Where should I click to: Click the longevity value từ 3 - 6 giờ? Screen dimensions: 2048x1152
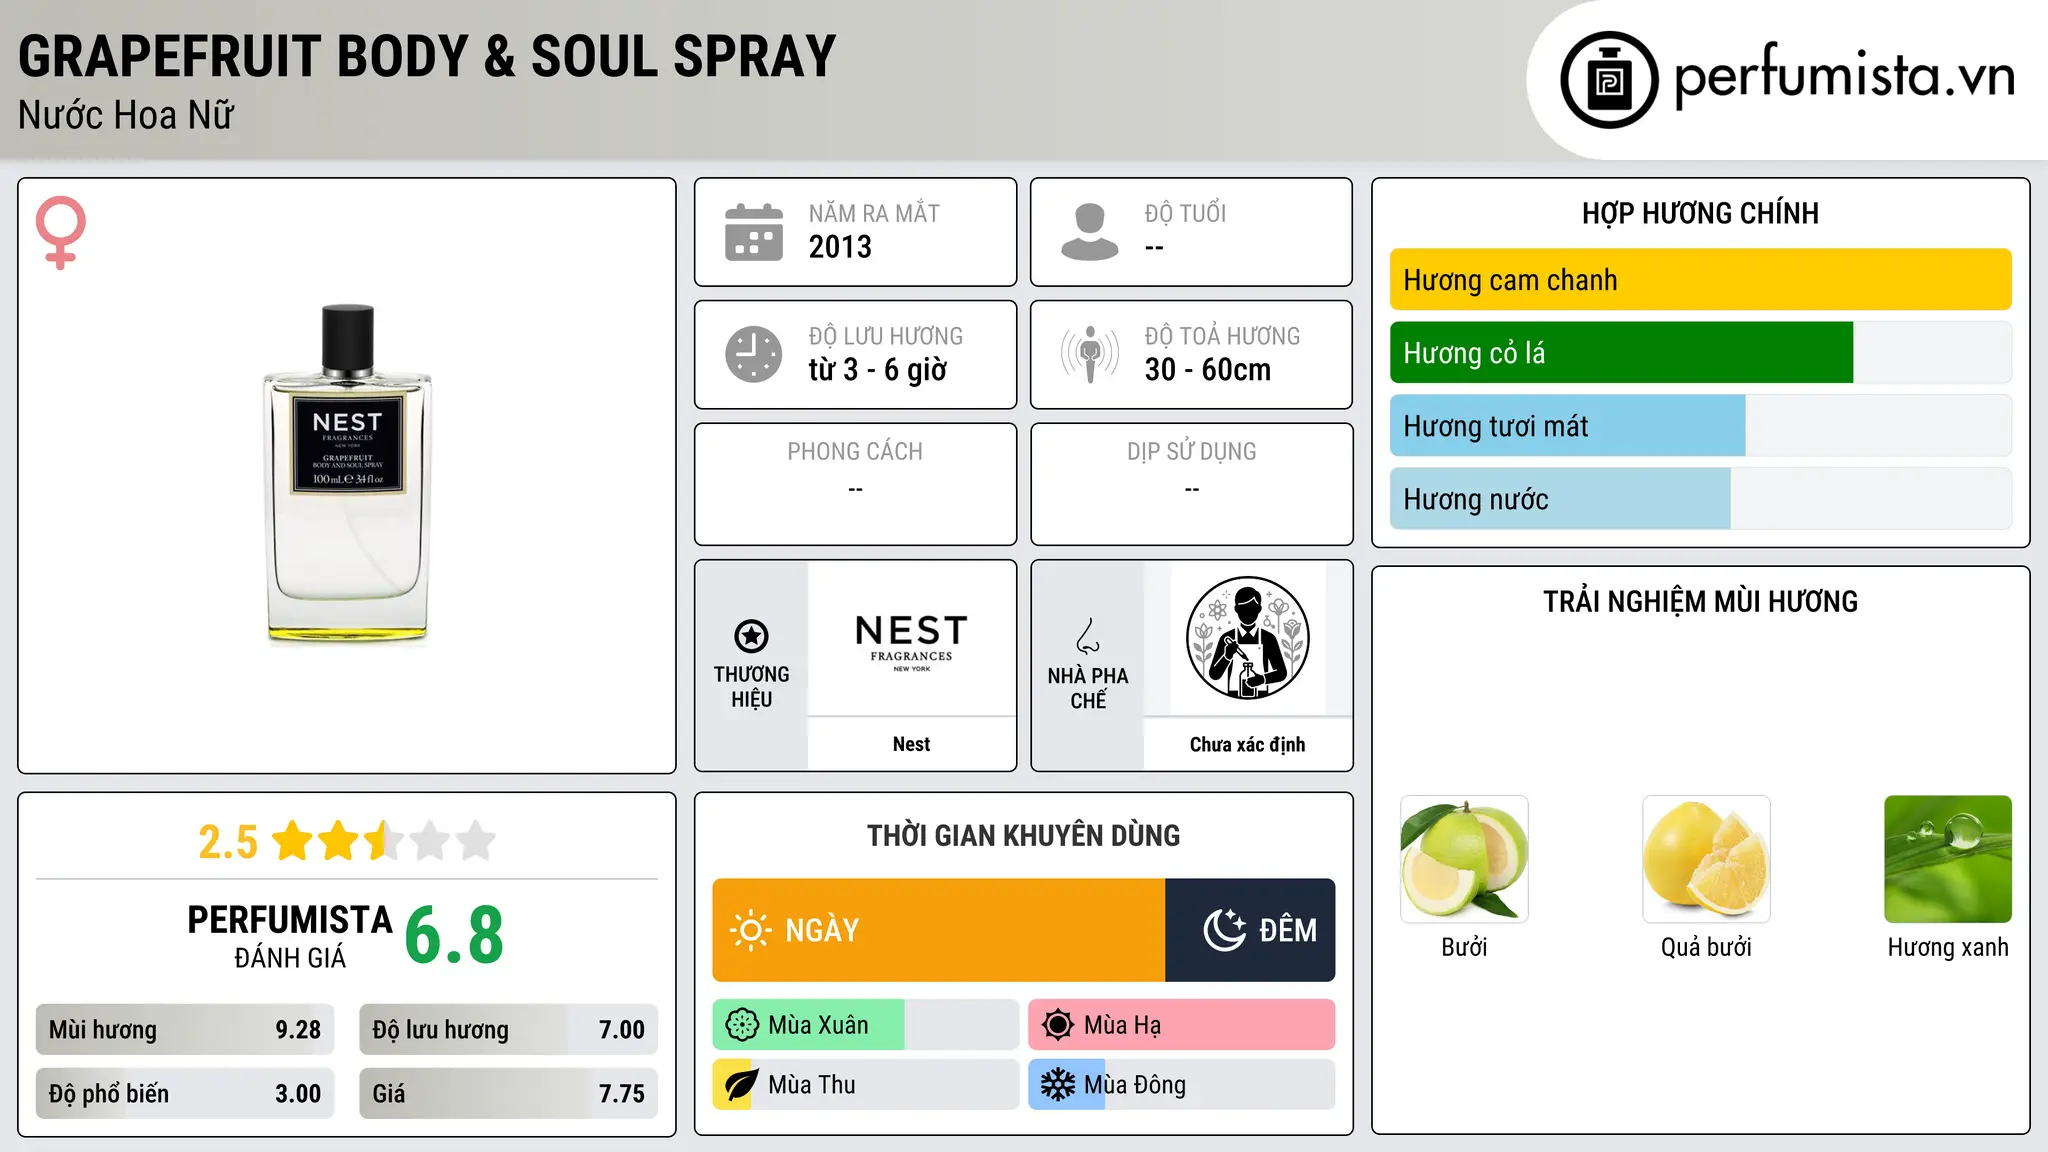pyautogui.click(x=877, y=370)
